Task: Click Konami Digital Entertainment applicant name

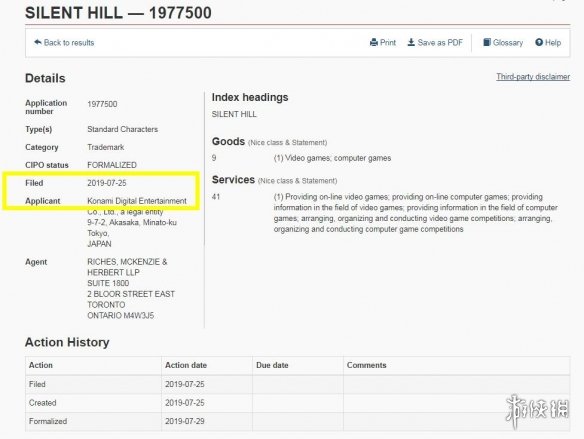Action: (137, 201)
